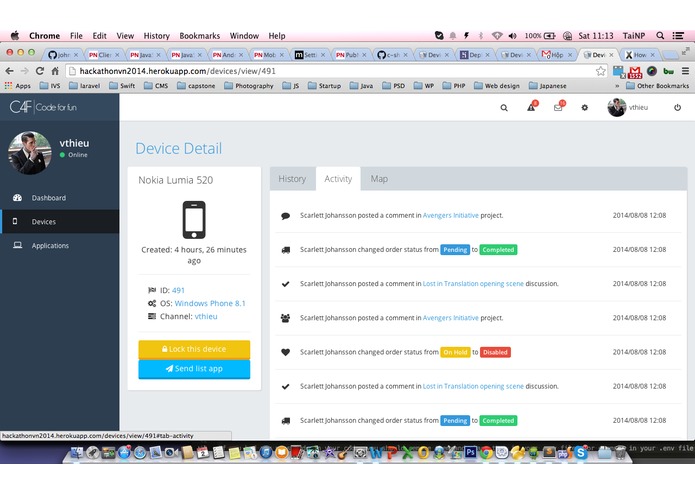Open the laravel bookmarks folder
The width and height of the screenshot is (695, 494).
coord(85,86)
